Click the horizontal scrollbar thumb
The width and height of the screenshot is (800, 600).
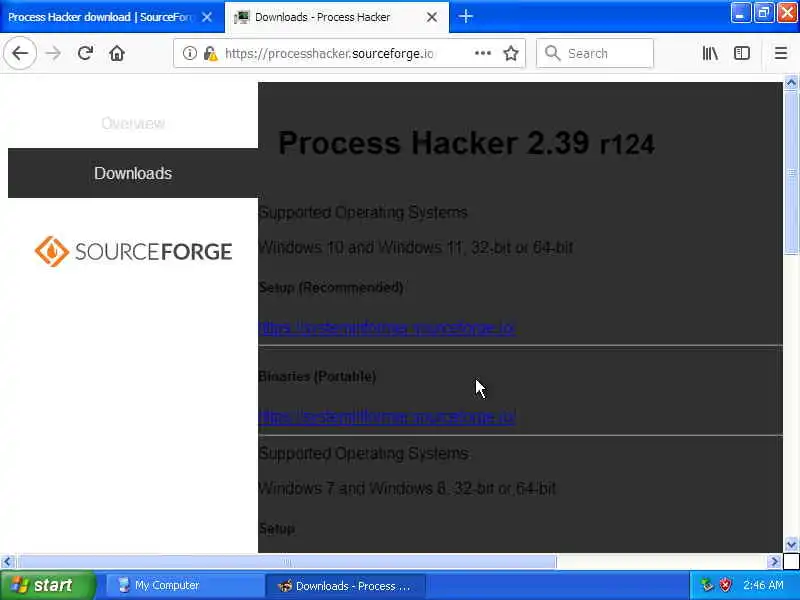[x=287, y=562]
